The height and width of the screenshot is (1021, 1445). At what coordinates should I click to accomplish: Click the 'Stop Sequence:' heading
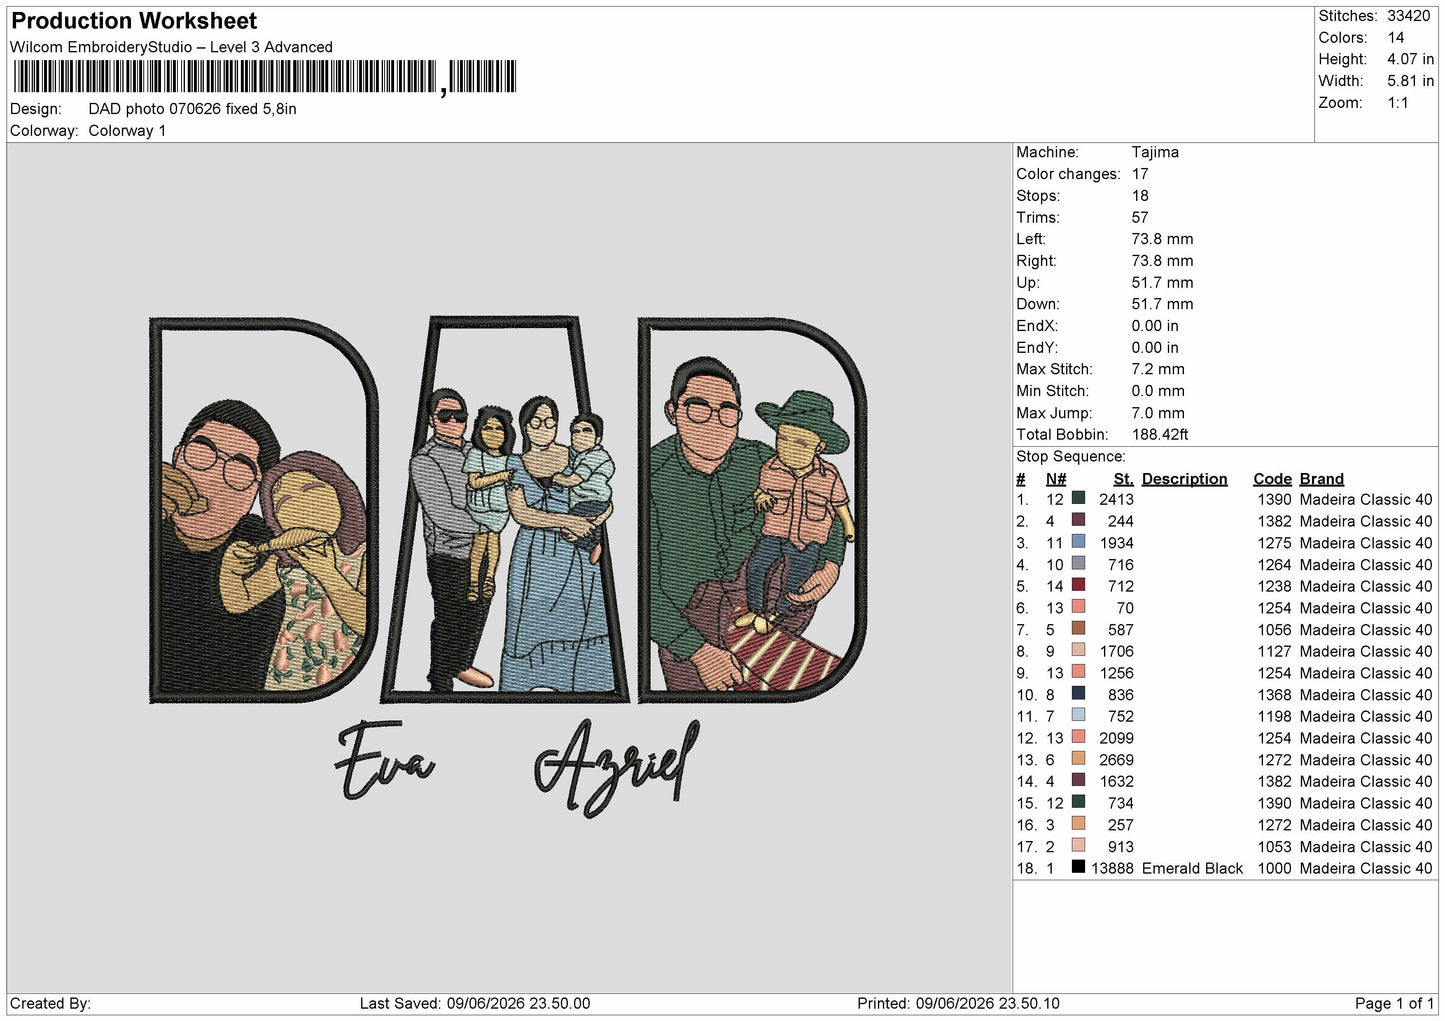click(x=1071, y=457)
